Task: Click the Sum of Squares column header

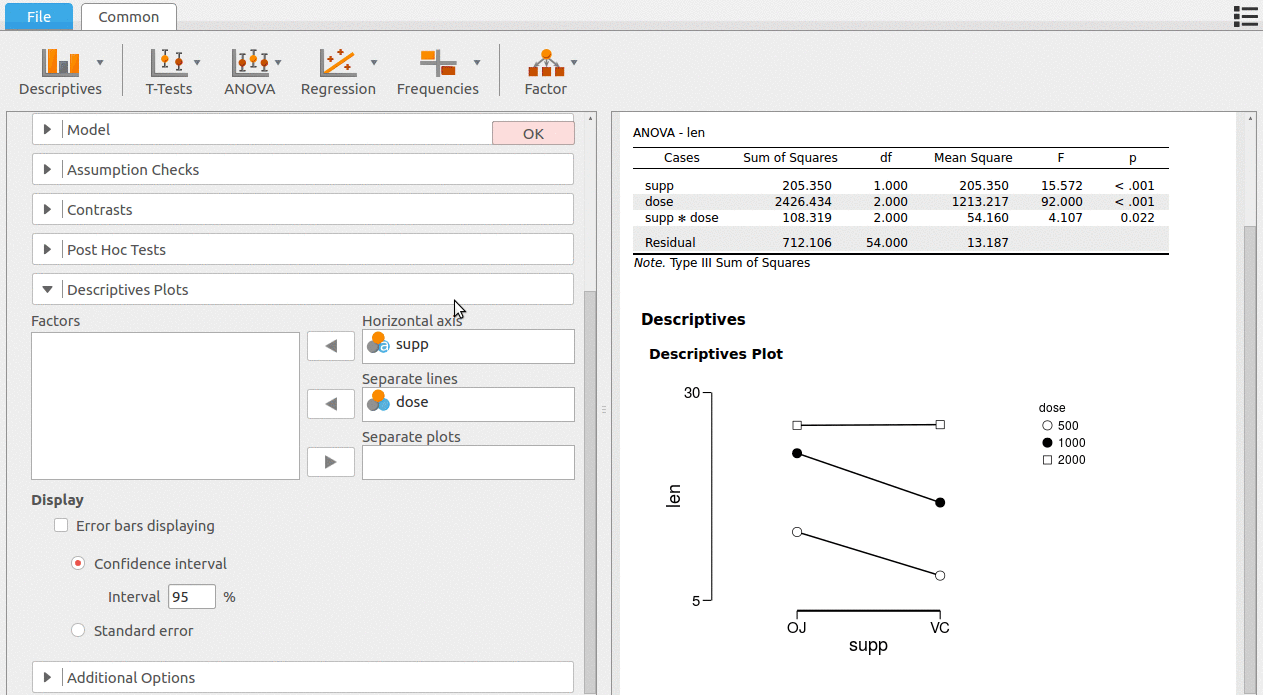Action: click(790, 157)
